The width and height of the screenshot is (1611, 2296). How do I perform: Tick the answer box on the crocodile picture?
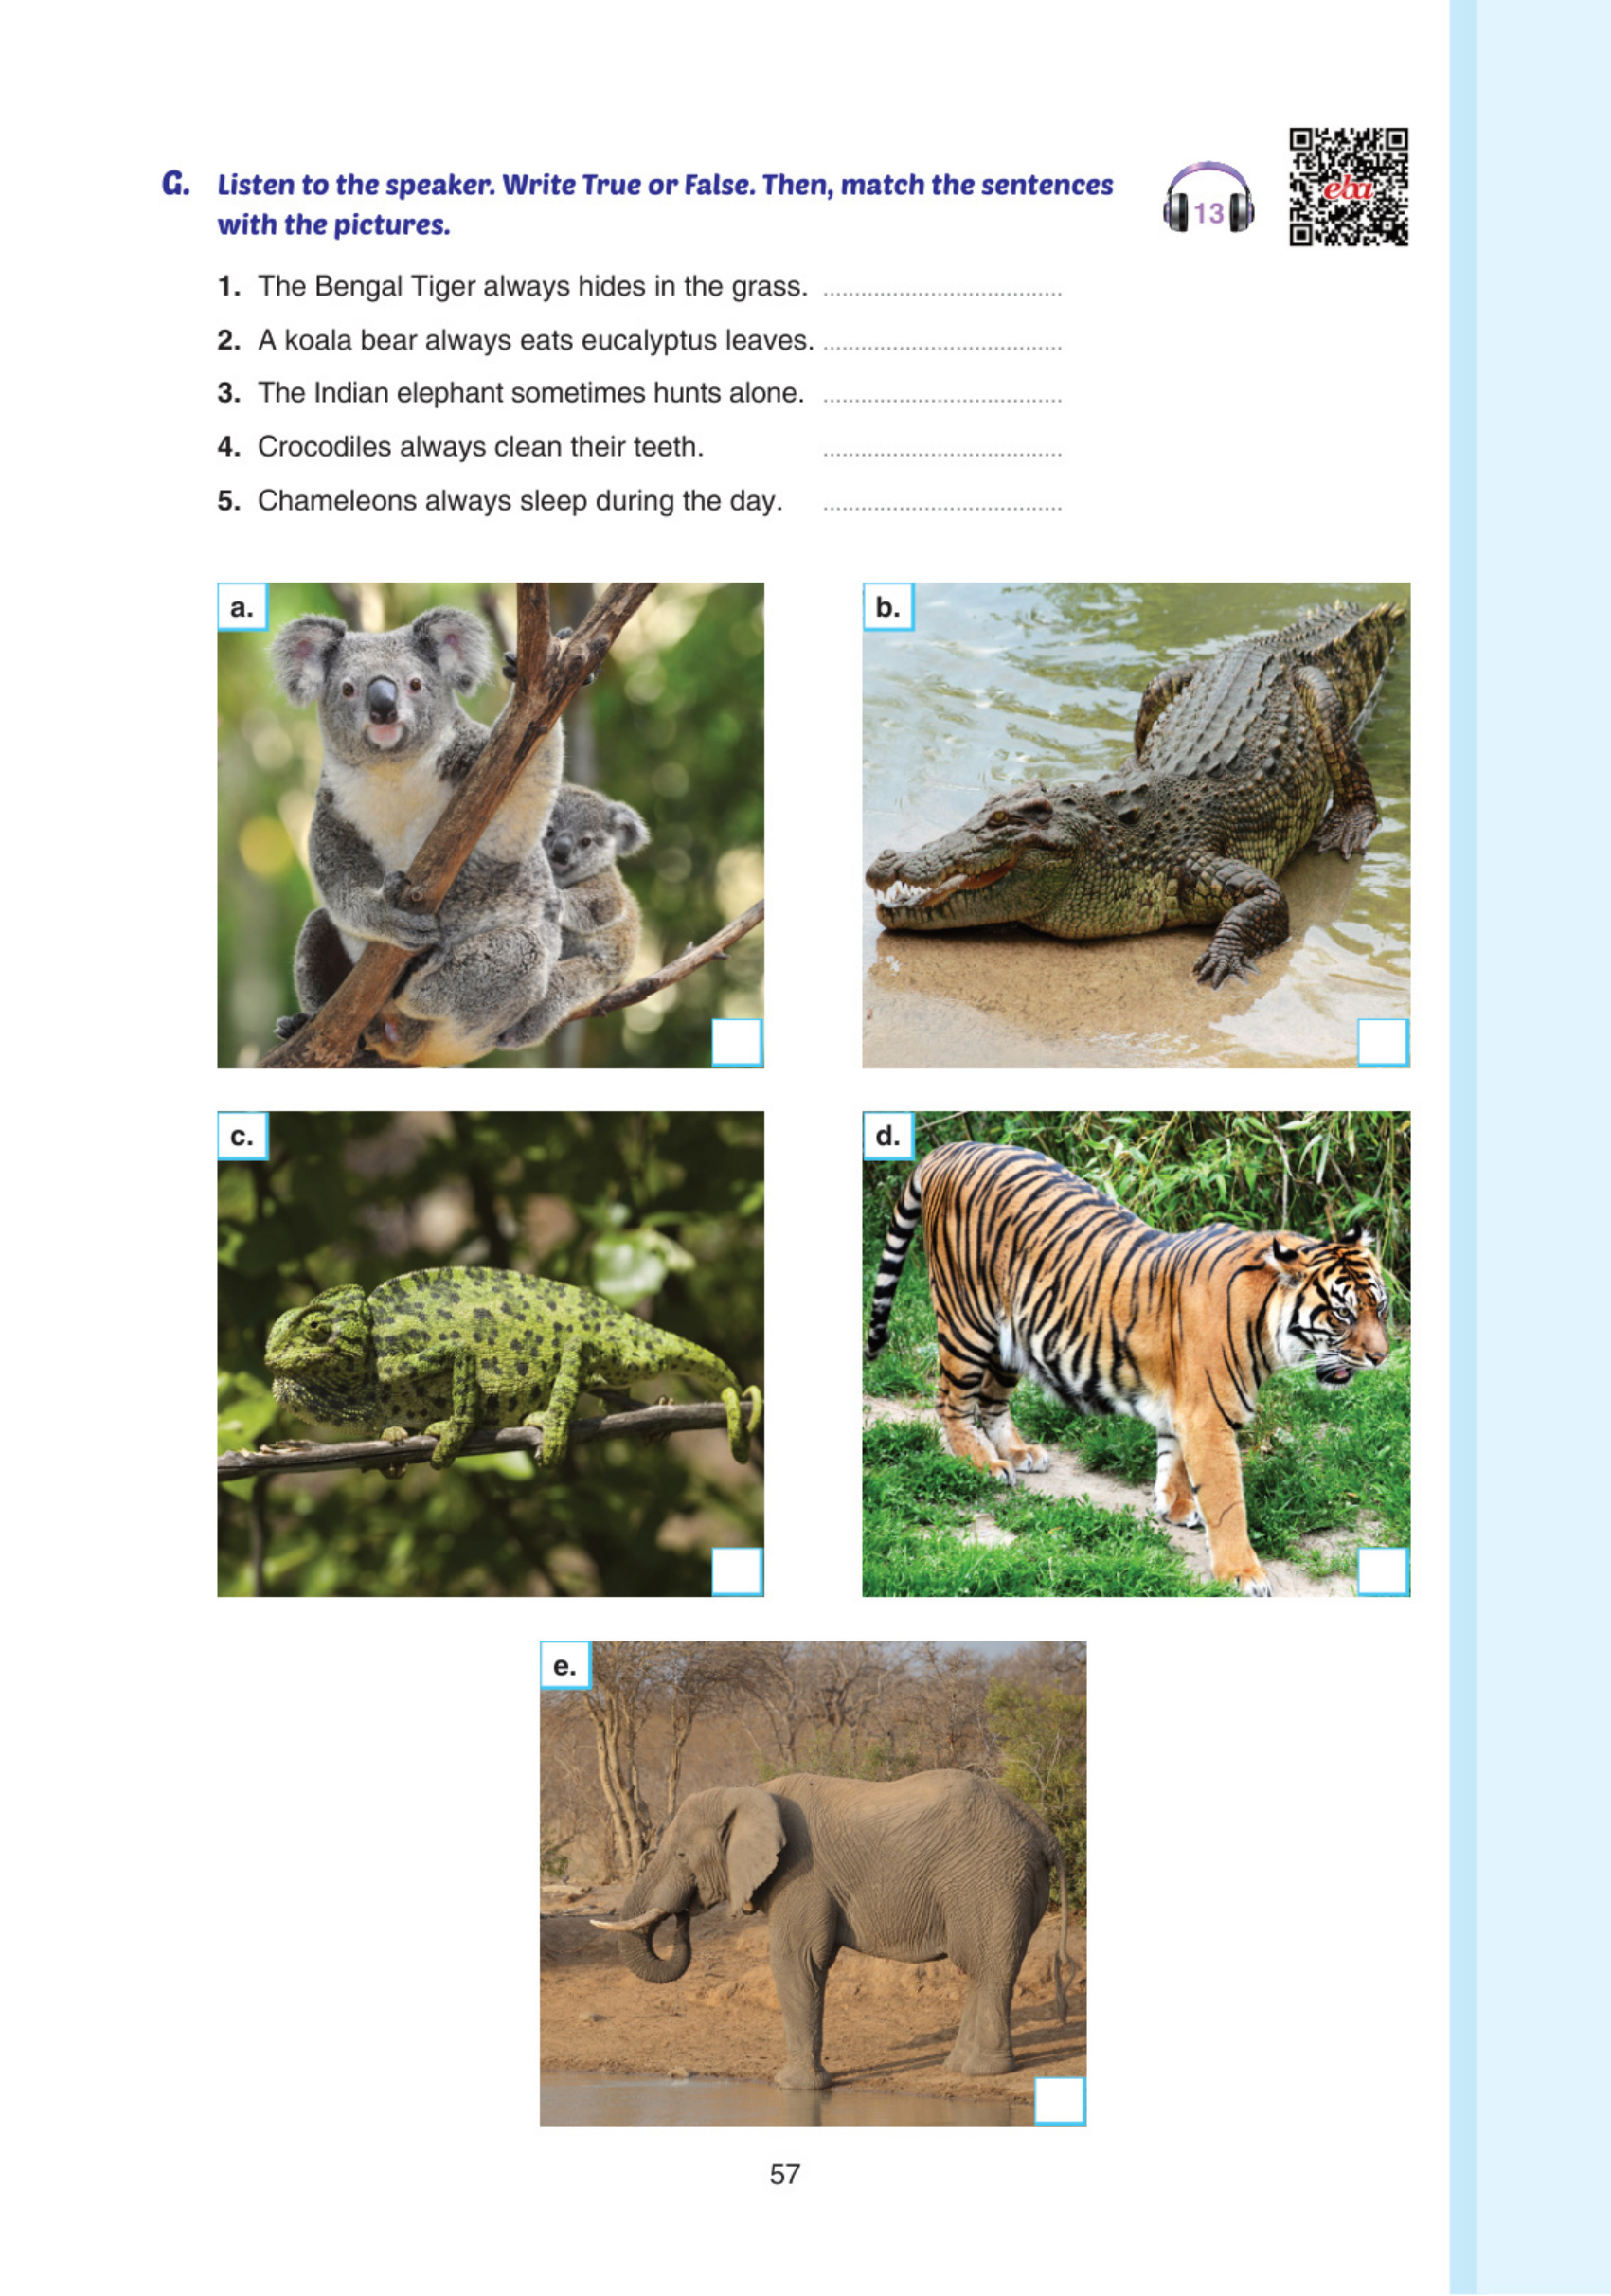1383,1043
